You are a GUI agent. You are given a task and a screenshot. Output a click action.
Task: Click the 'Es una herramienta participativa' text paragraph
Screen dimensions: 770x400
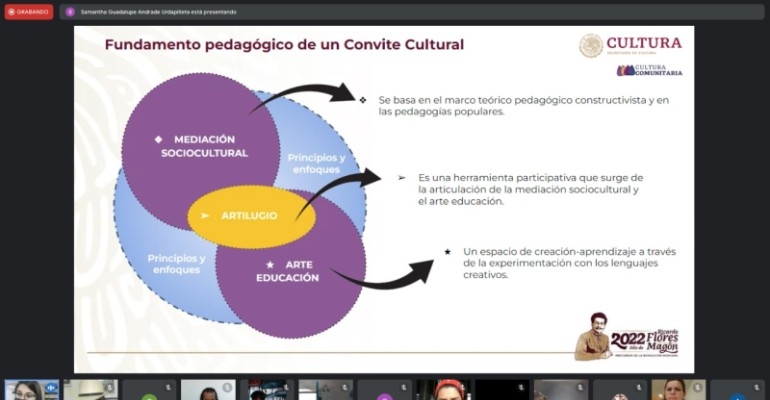pos(528,189)
